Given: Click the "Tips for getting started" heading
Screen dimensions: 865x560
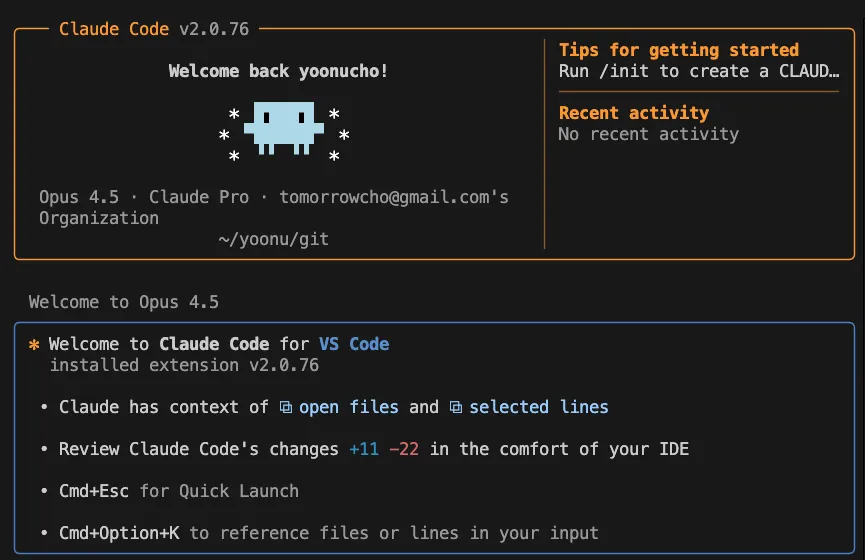Looking at the screenshot, I should (x=678, y=50).
